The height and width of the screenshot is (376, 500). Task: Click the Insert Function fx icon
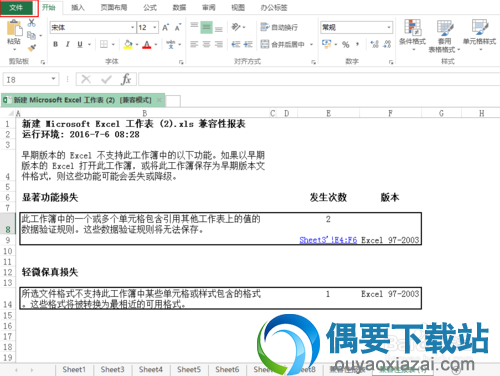pos(126,79)
